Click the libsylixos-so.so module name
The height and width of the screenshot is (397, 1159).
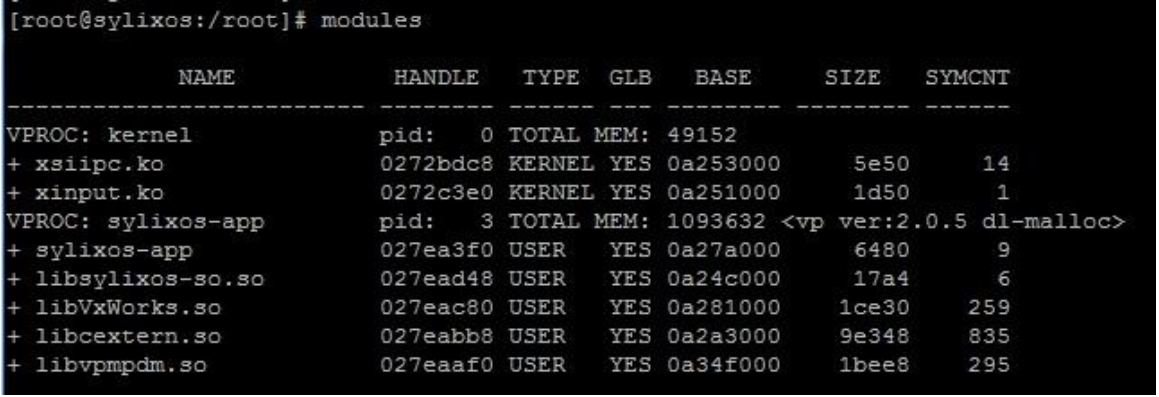(x=149, y=279)
